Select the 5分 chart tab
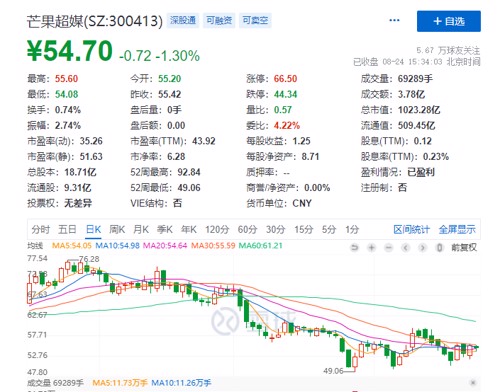This screenshot has width=500, height=392. pos(329,229)
